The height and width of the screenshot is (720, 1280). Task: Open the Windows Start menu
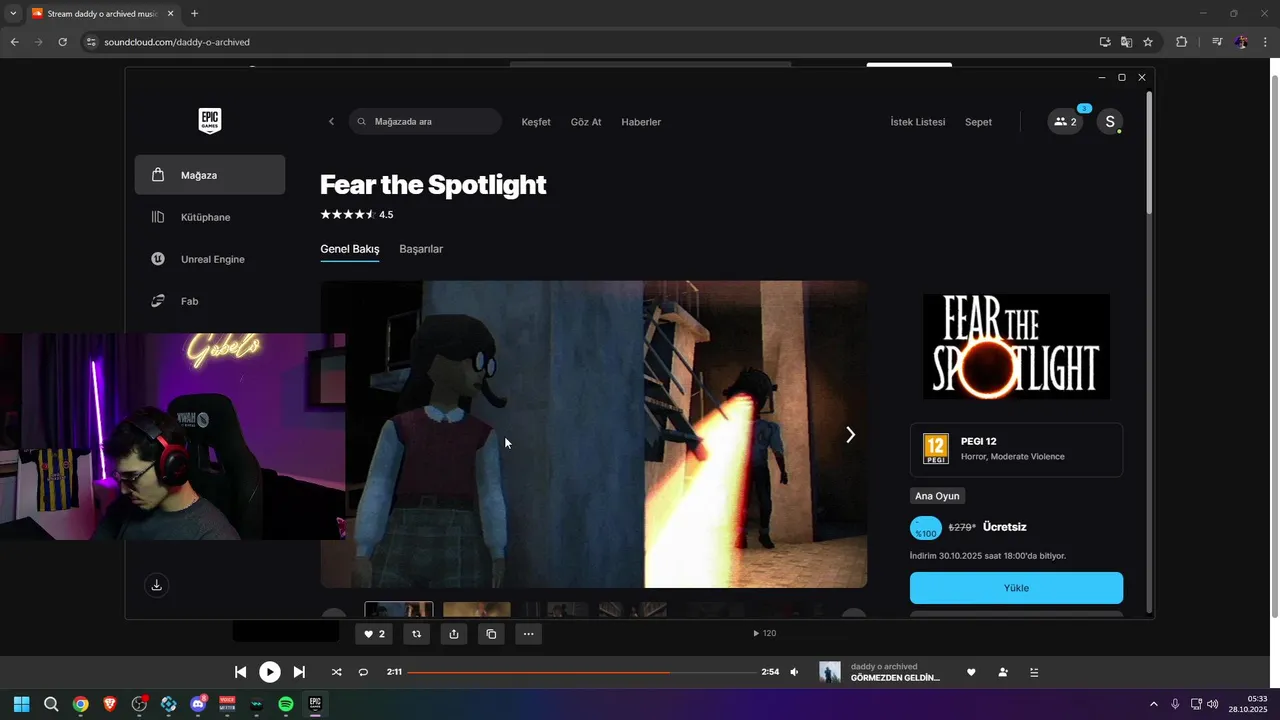21,704
